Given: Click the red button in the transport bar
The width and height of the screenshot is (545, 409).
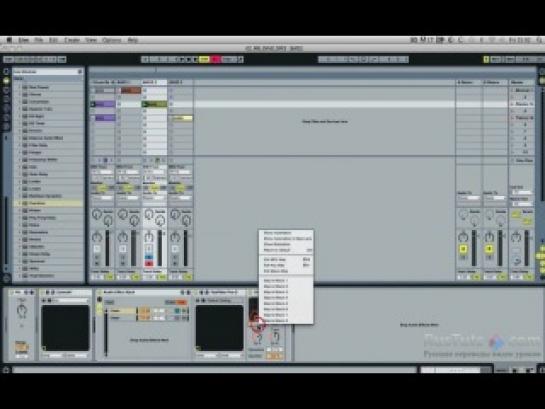Looking at the screenshot, I should 215,60.
